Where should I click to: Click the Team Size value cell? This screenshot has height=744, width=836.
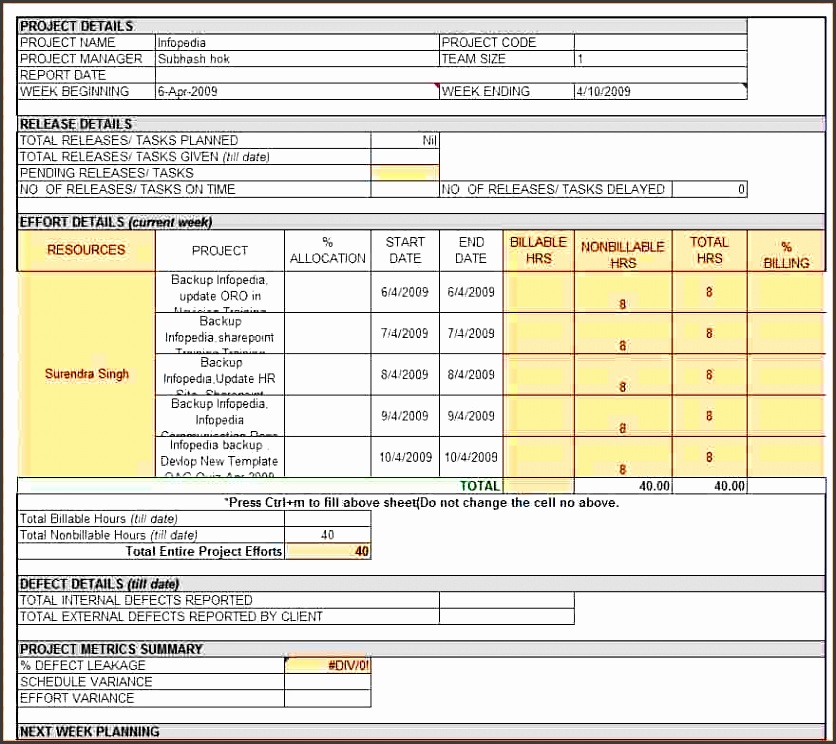point(661,59)
